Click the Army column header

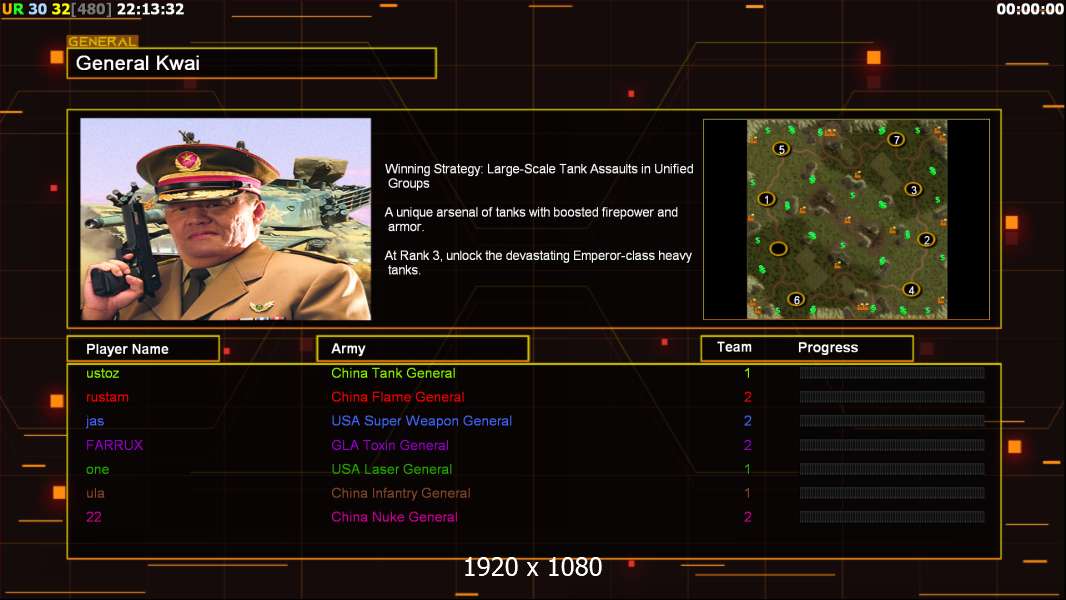point(423,349)
